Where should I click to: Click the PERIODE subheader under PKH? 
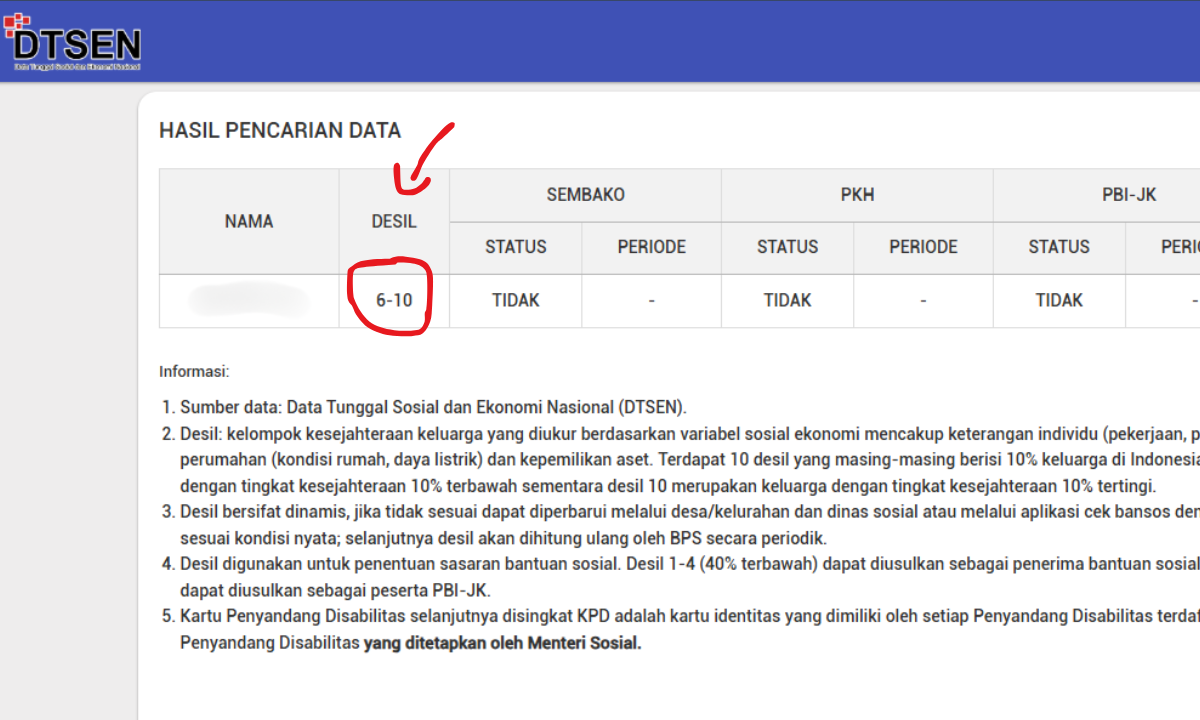(923, 247)
